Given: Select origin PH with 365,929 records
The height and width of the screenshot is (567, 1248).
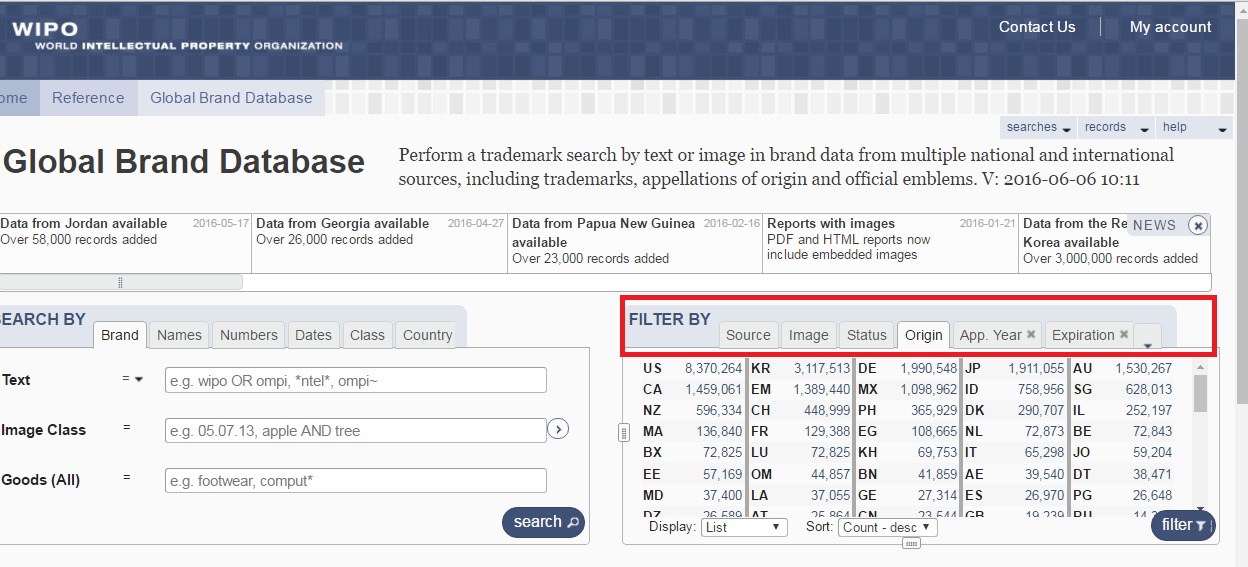Looking at the screenshot, I should (908, 410).
